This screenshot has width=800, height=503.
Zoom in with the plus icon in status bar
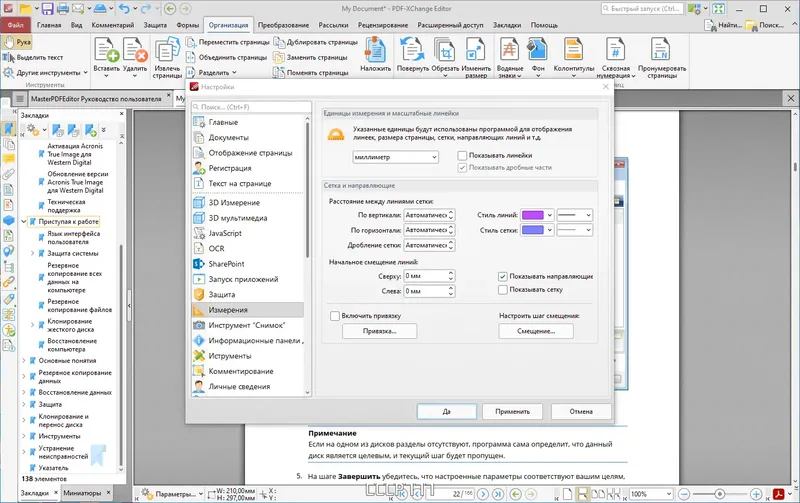[756, 494]
